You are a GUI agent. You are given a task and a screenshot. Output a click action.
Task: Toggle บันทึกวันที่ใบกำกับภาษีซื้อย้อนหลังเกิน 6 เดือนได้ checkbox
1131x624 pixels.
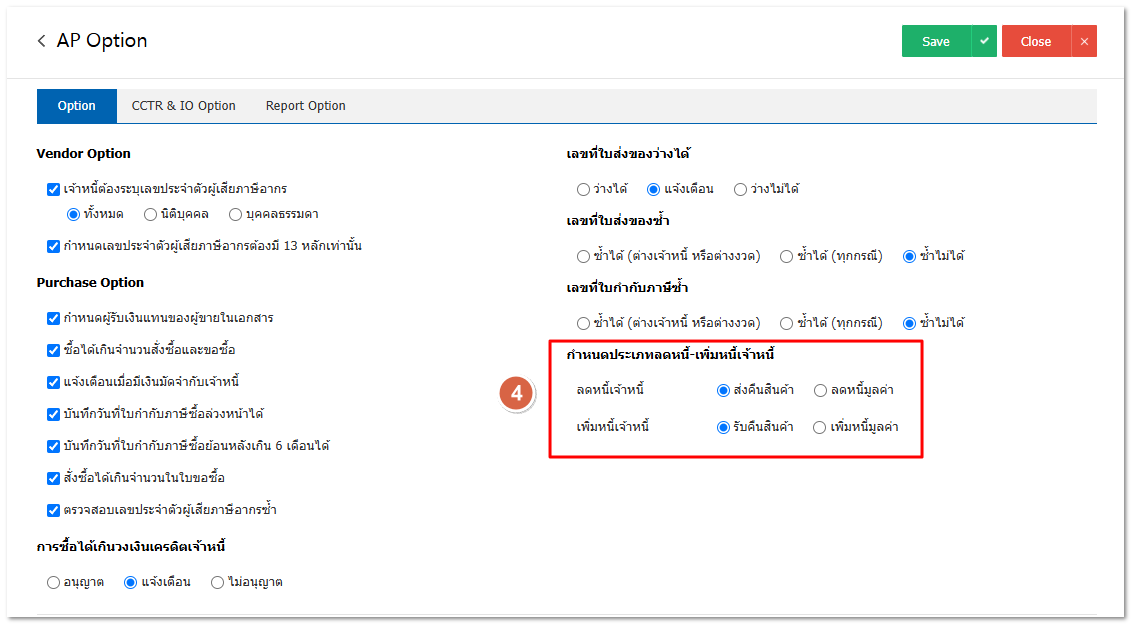click(53, 446)
